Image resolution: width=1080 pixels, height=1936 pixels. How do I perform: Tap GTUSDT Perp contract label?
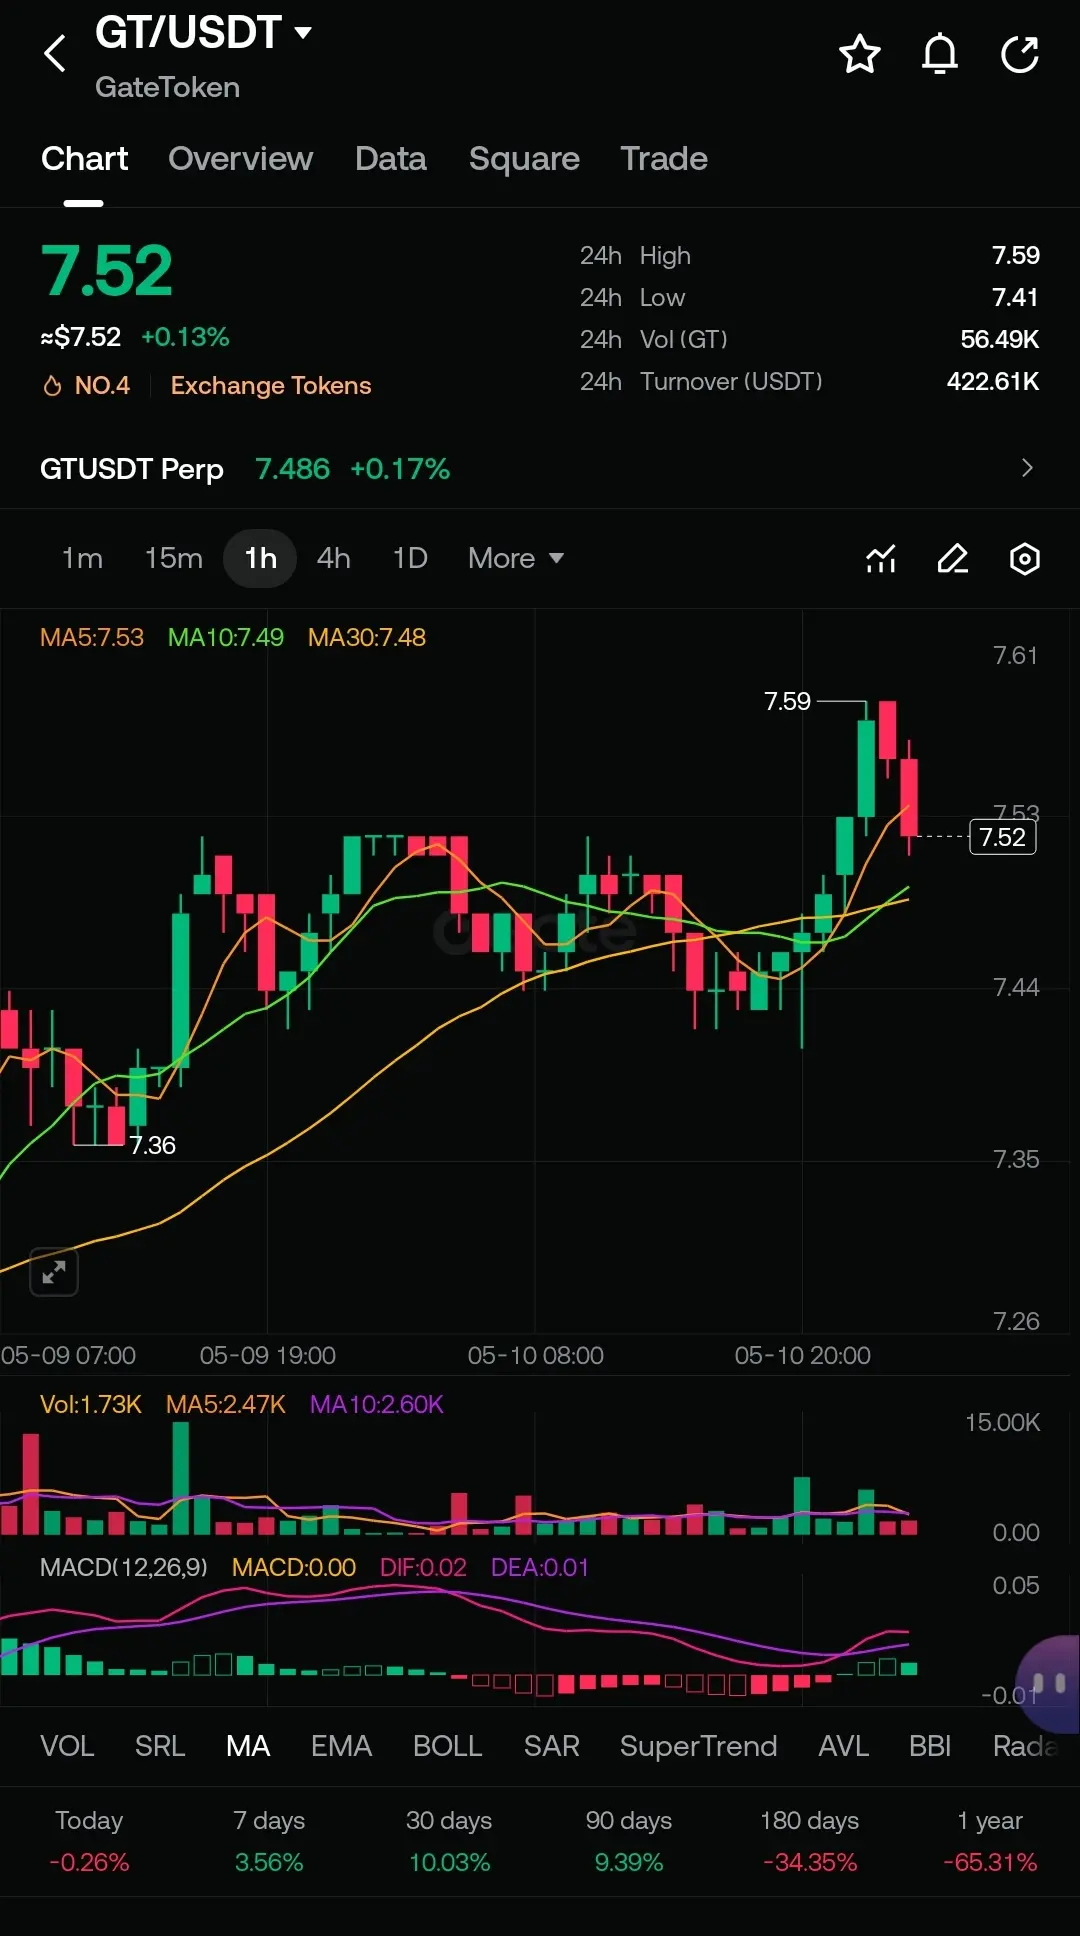click(x=132, y=469)
